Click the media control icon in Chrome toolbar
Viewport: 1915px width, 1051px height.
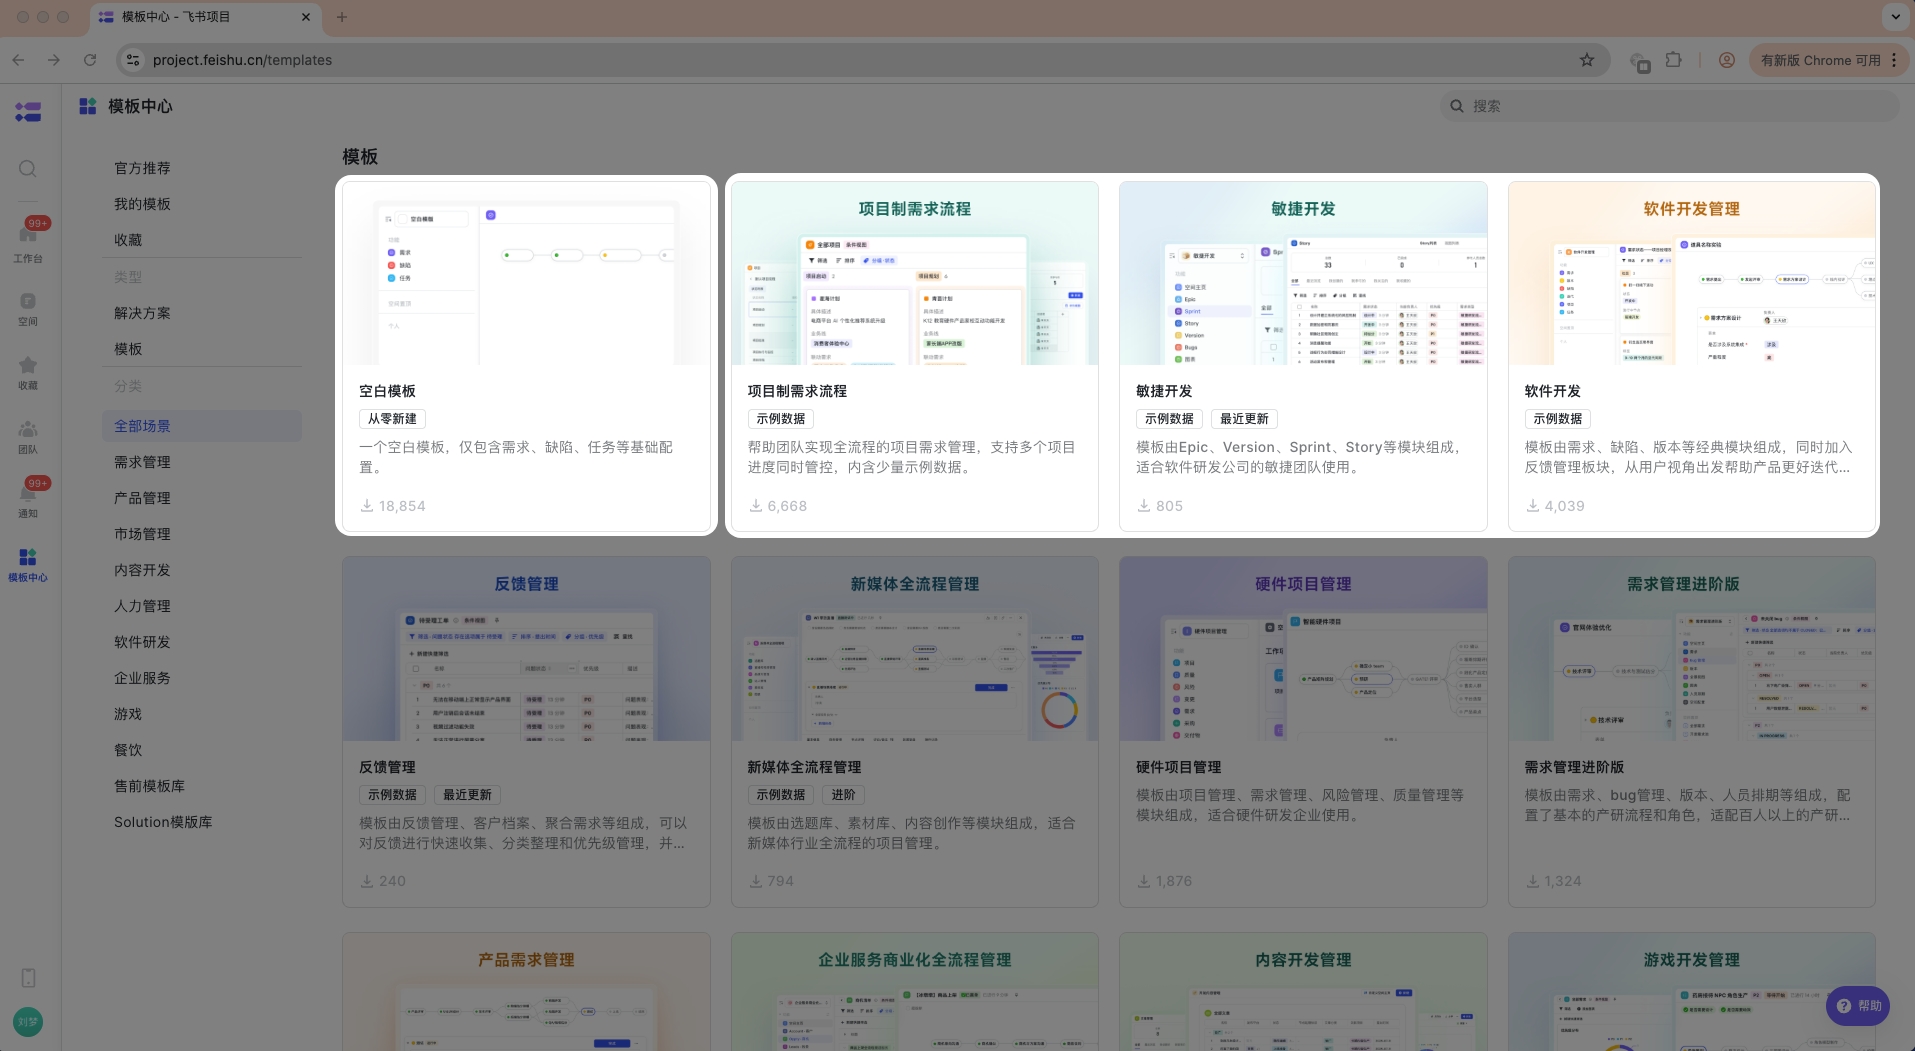click(1640, 62)
